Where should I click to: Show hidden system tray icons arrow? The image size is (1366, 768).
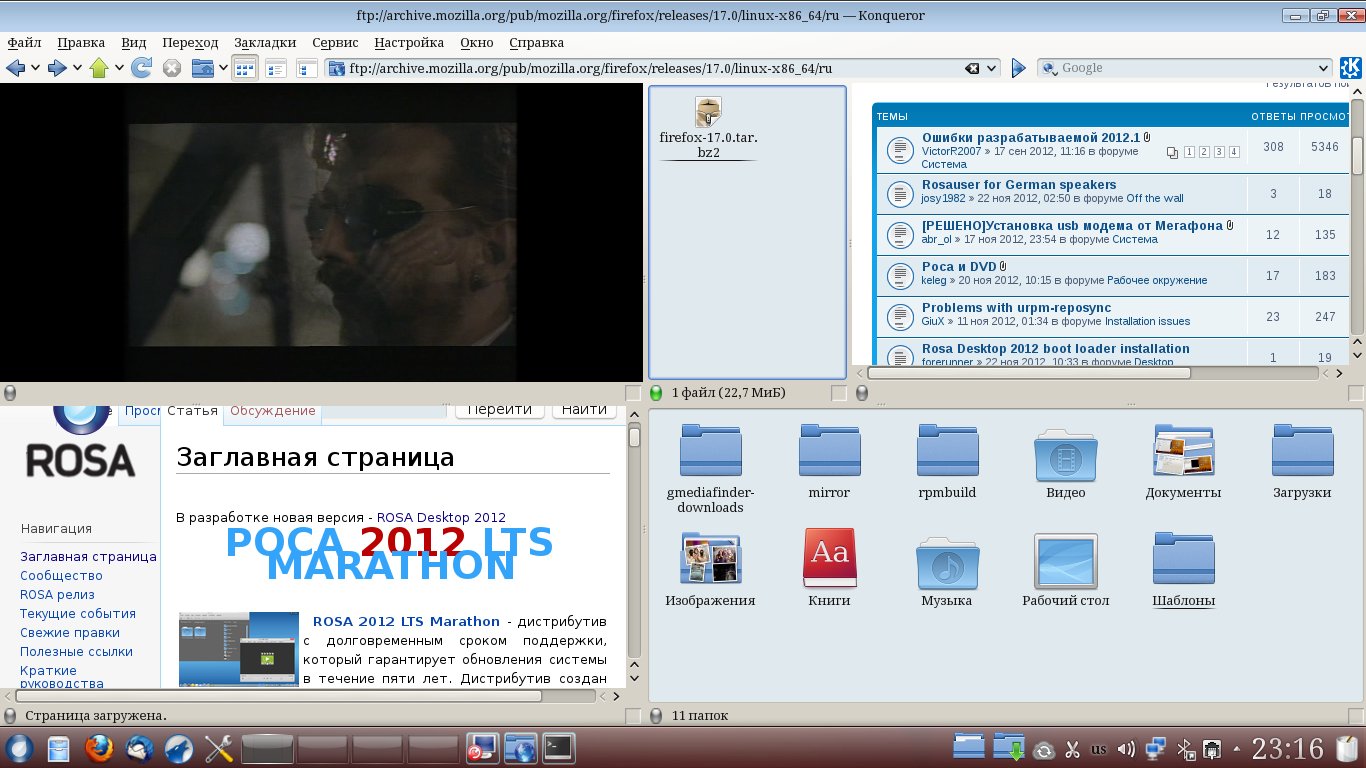(1236, 749)
